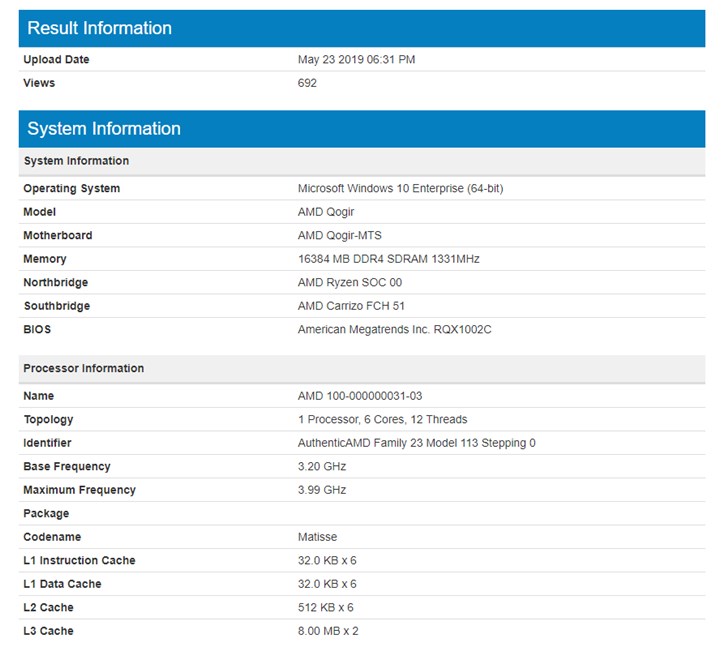This screenshot has width=728, height=655.
Task: Click the Result Information header
Action: [362, 28]
